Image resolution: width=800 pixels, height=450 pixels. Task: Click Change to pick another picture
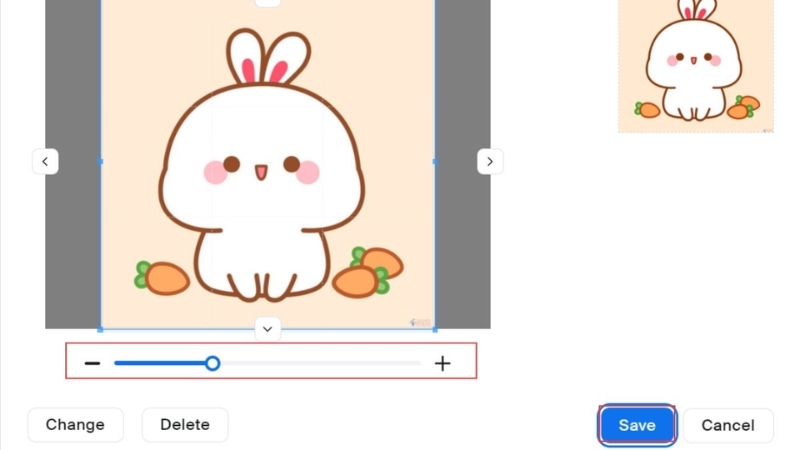(75, 425)
